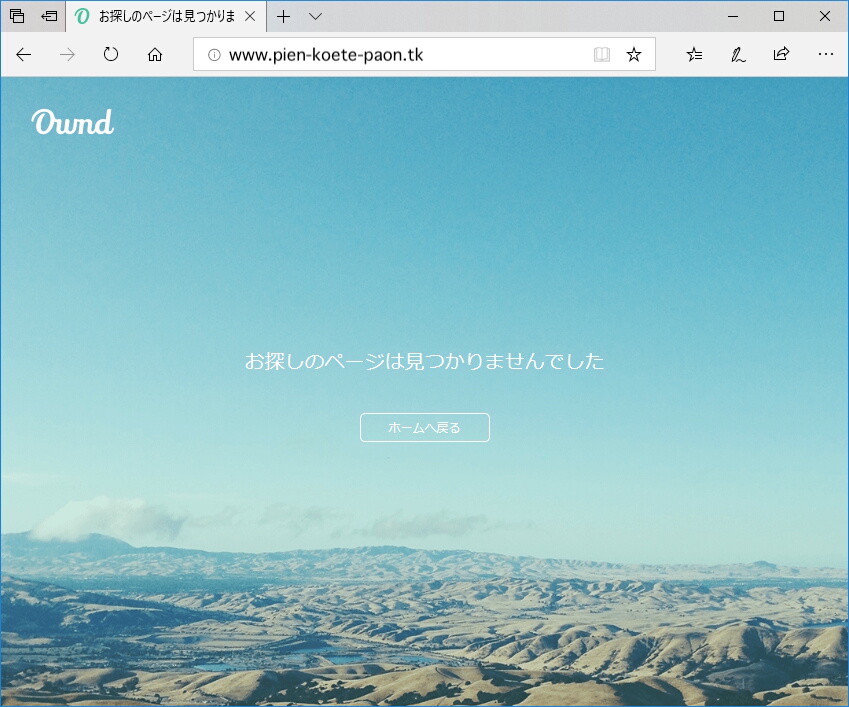Open a new tab with plus button
Viewport: 849px width, 707px height.
283,17
